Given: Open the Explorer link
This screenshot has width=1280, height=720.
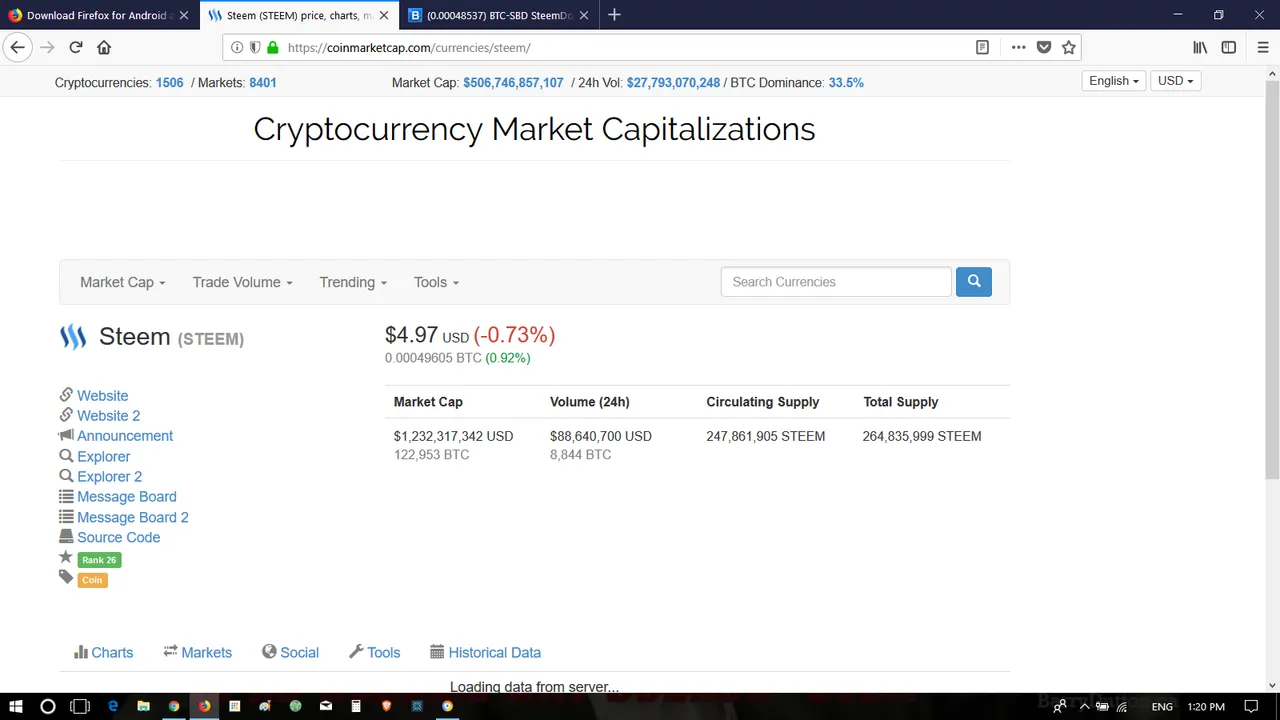Looking at the screenshot, I should [103, 456].
